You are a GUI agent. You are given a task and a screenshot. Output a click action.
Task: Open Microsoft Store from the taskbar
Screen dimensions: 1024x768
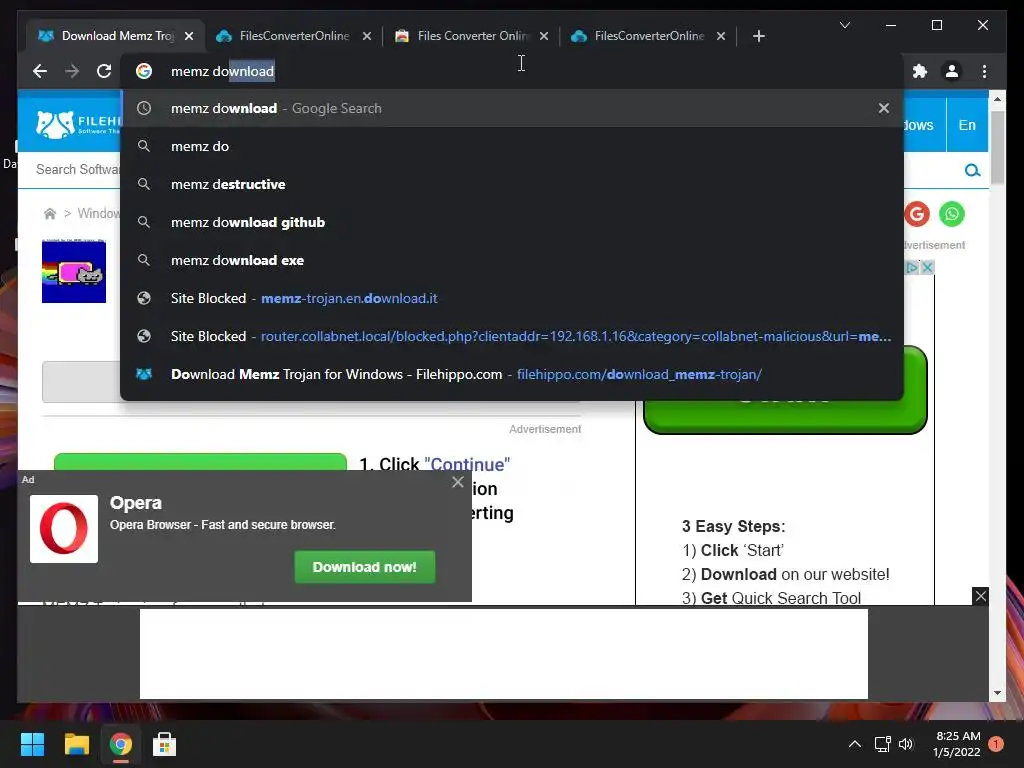click(x=165, y=744)
